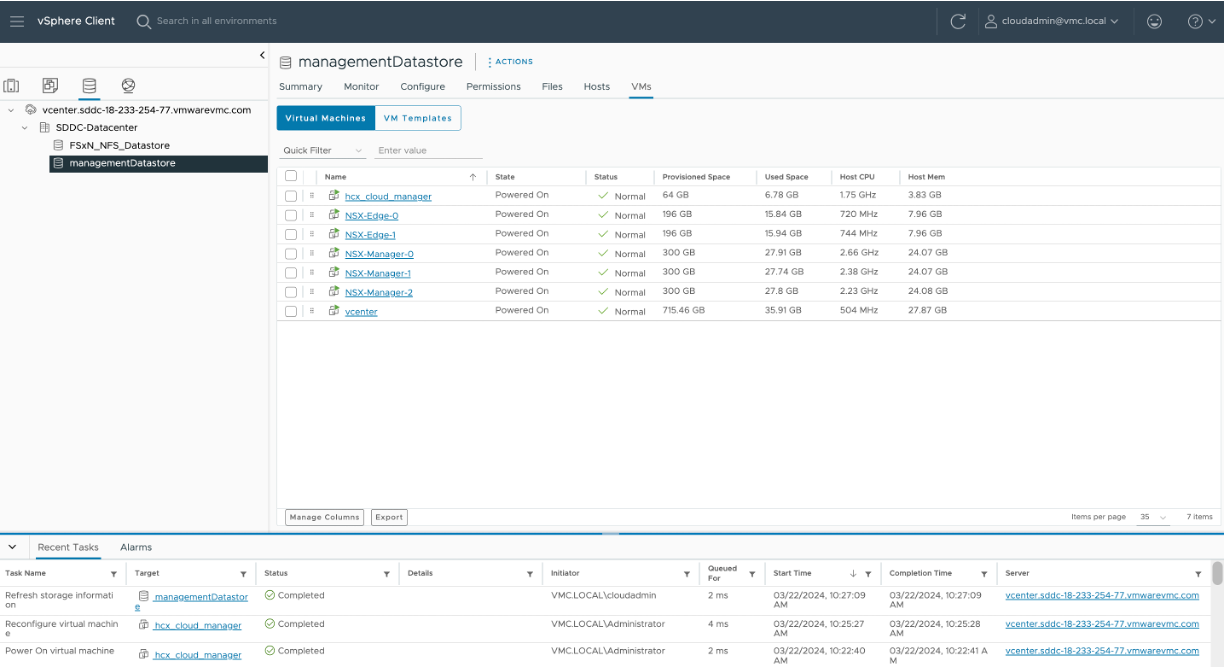Check the NSX-Manager-1 row checkbox
Screen dimensions: 1224x668
[x=291, y=273]
